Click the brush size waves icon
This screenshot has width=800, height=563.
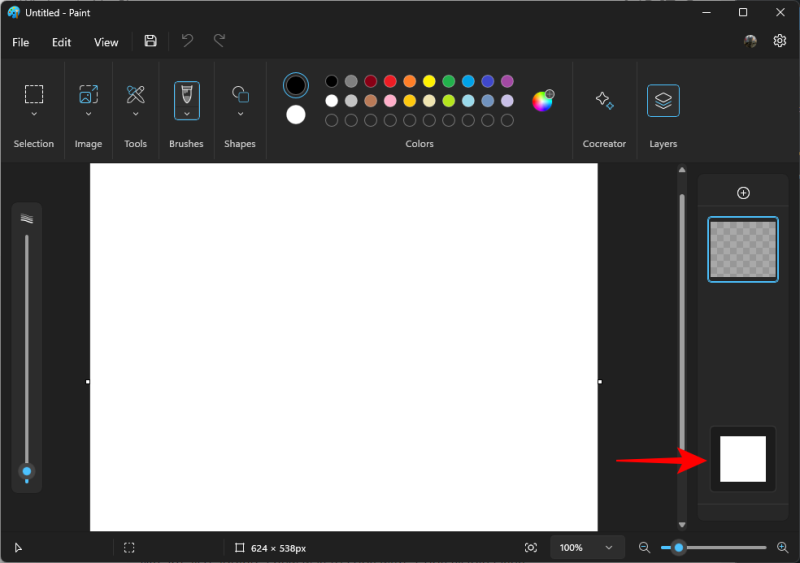pyautogui.click(x=27, y=218)
